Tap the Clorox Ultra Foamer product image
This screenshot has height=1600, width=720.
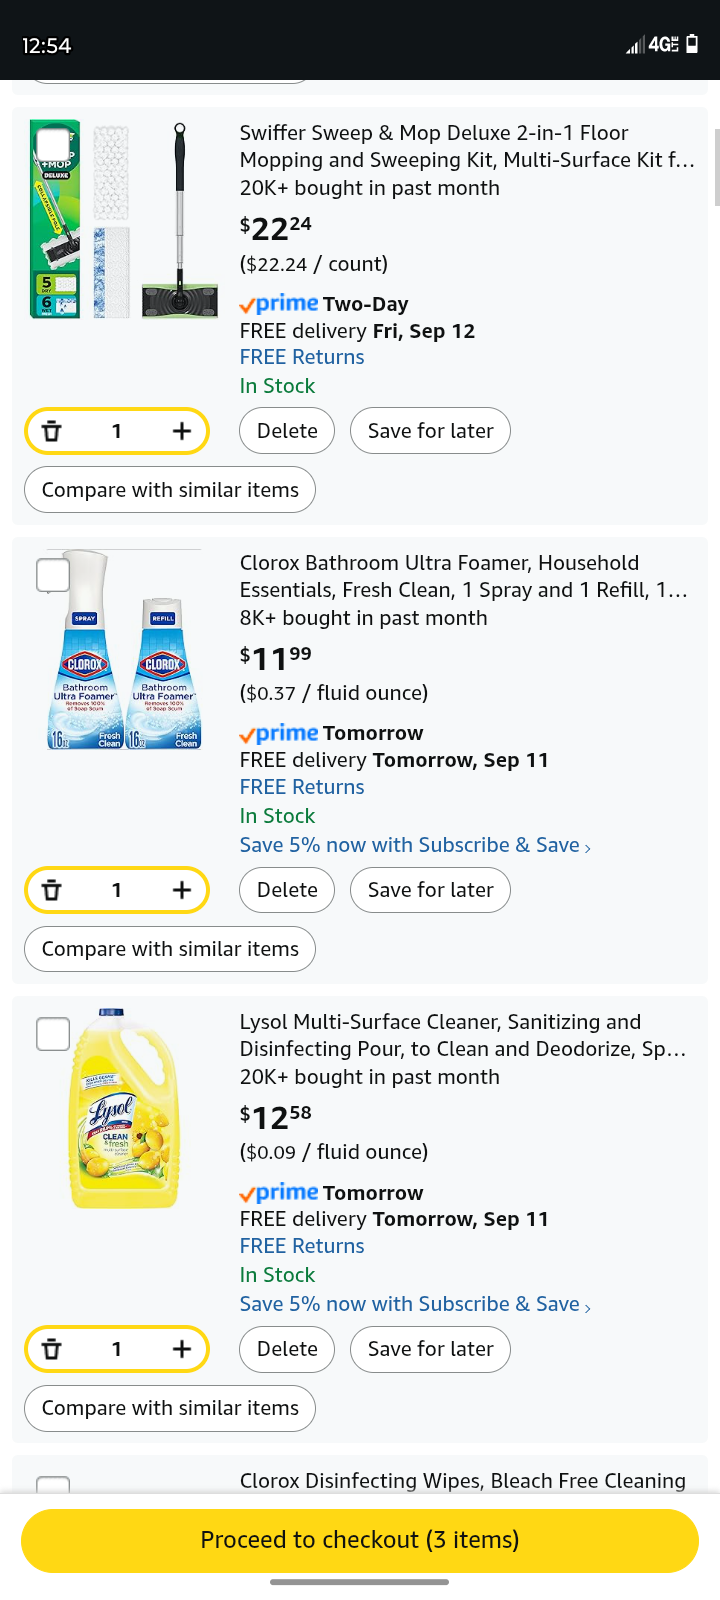click(x=125, y=650)
